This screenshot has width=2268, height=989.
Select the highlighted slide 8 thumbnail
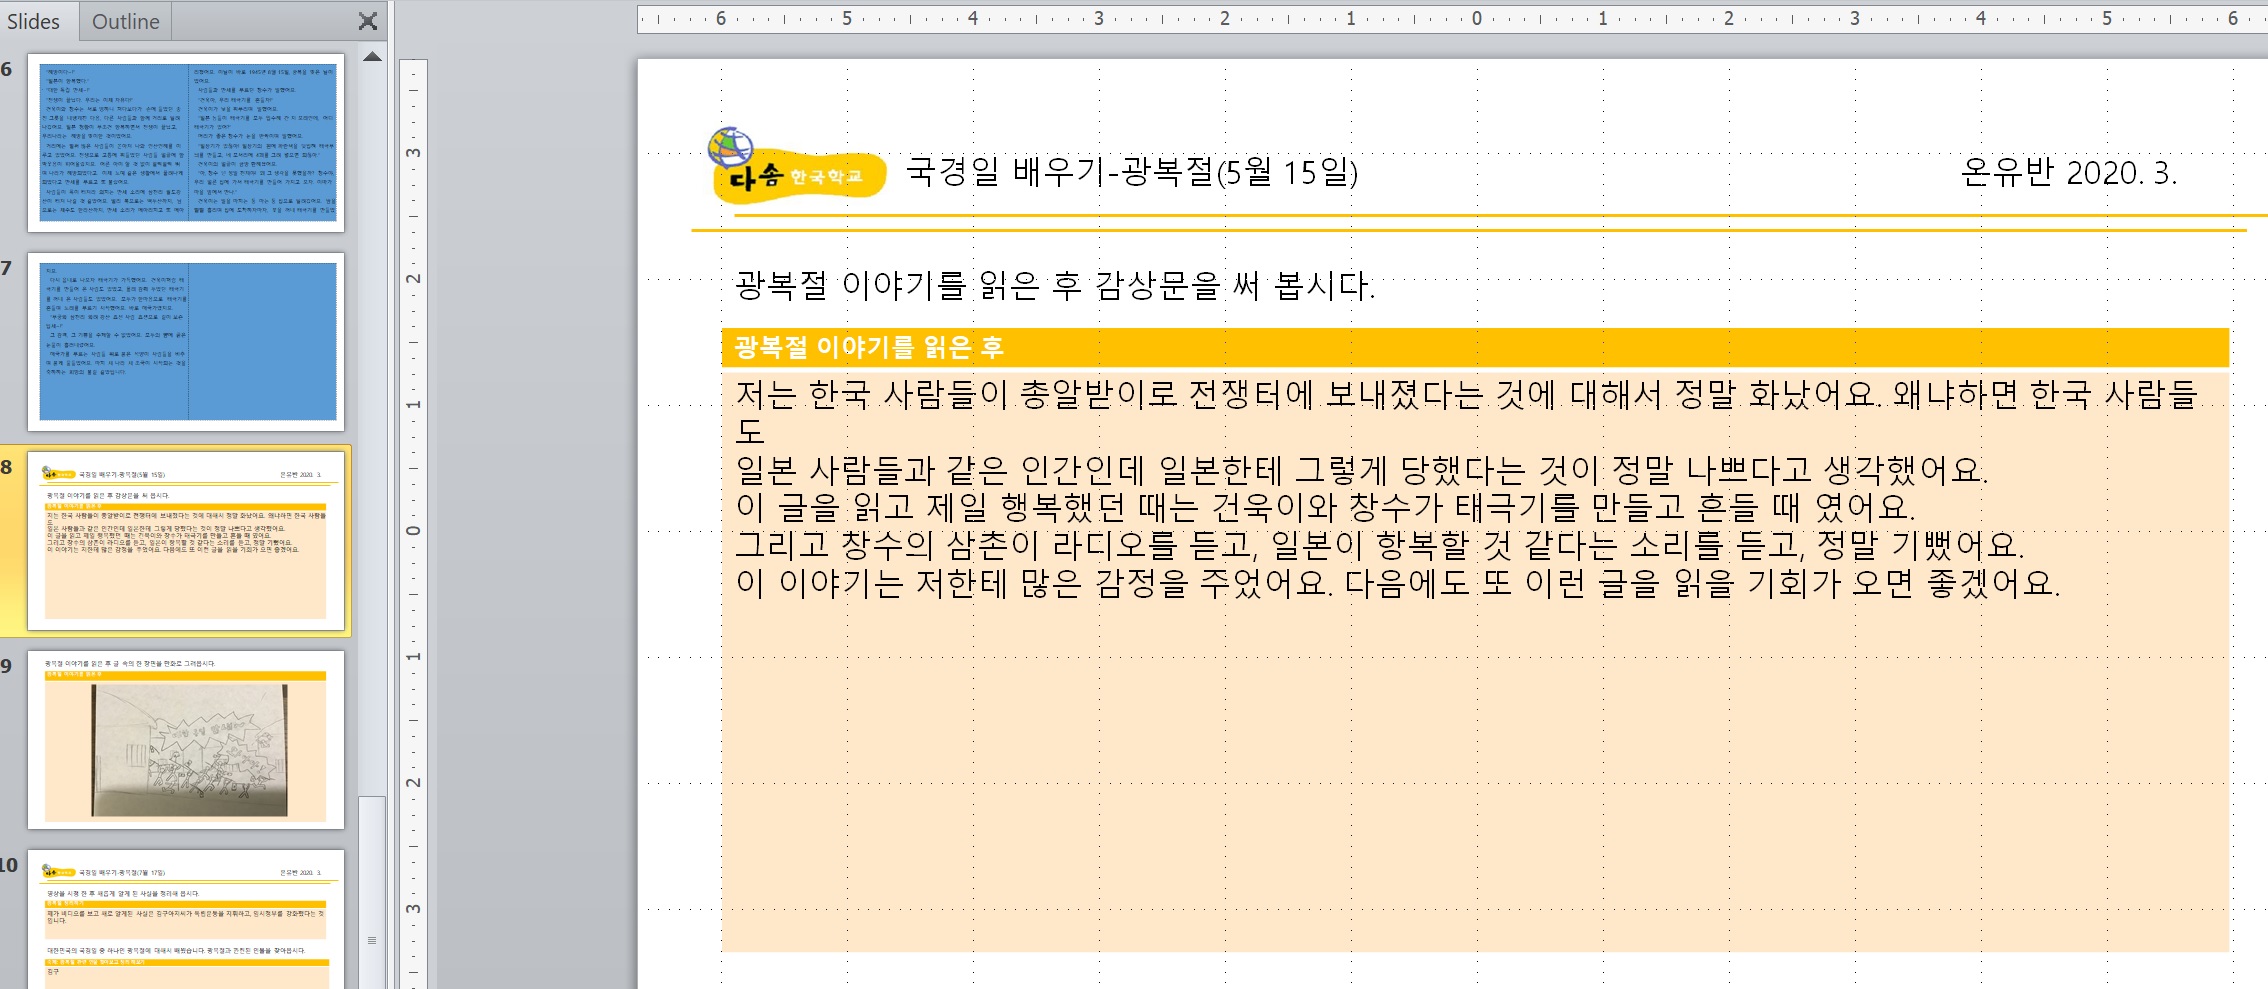(187, 540)
